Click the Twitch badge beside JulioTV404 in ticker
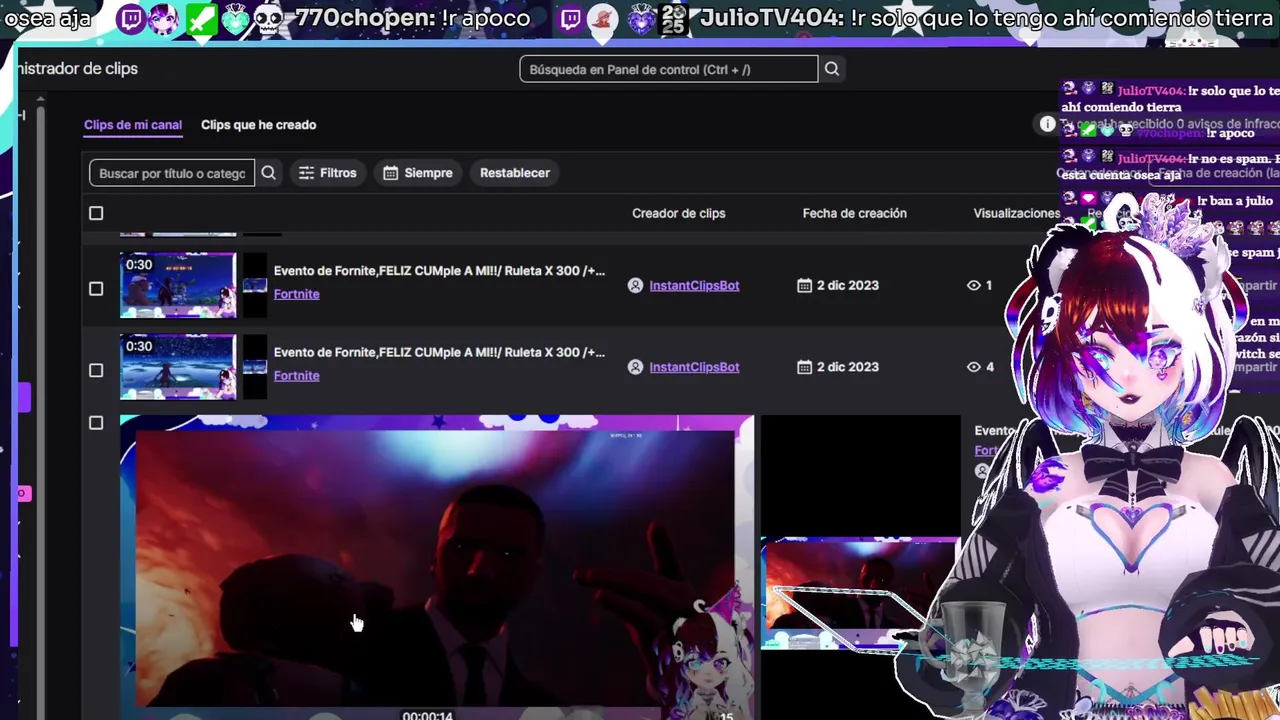The height and width of the screenshot is (720, 1280). point(570,19)
